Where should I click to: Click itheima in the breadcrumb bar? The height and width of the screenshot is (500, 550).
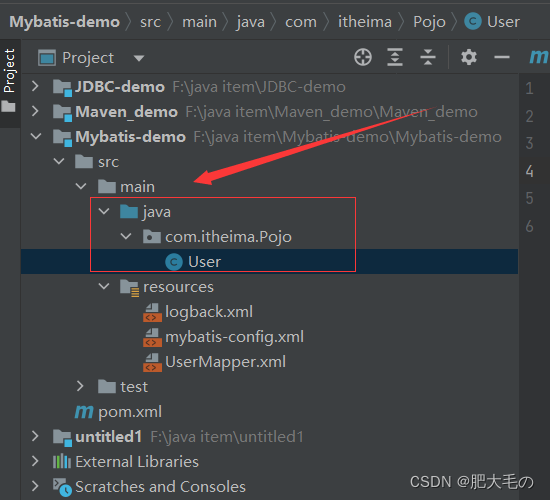pos(365,22)
